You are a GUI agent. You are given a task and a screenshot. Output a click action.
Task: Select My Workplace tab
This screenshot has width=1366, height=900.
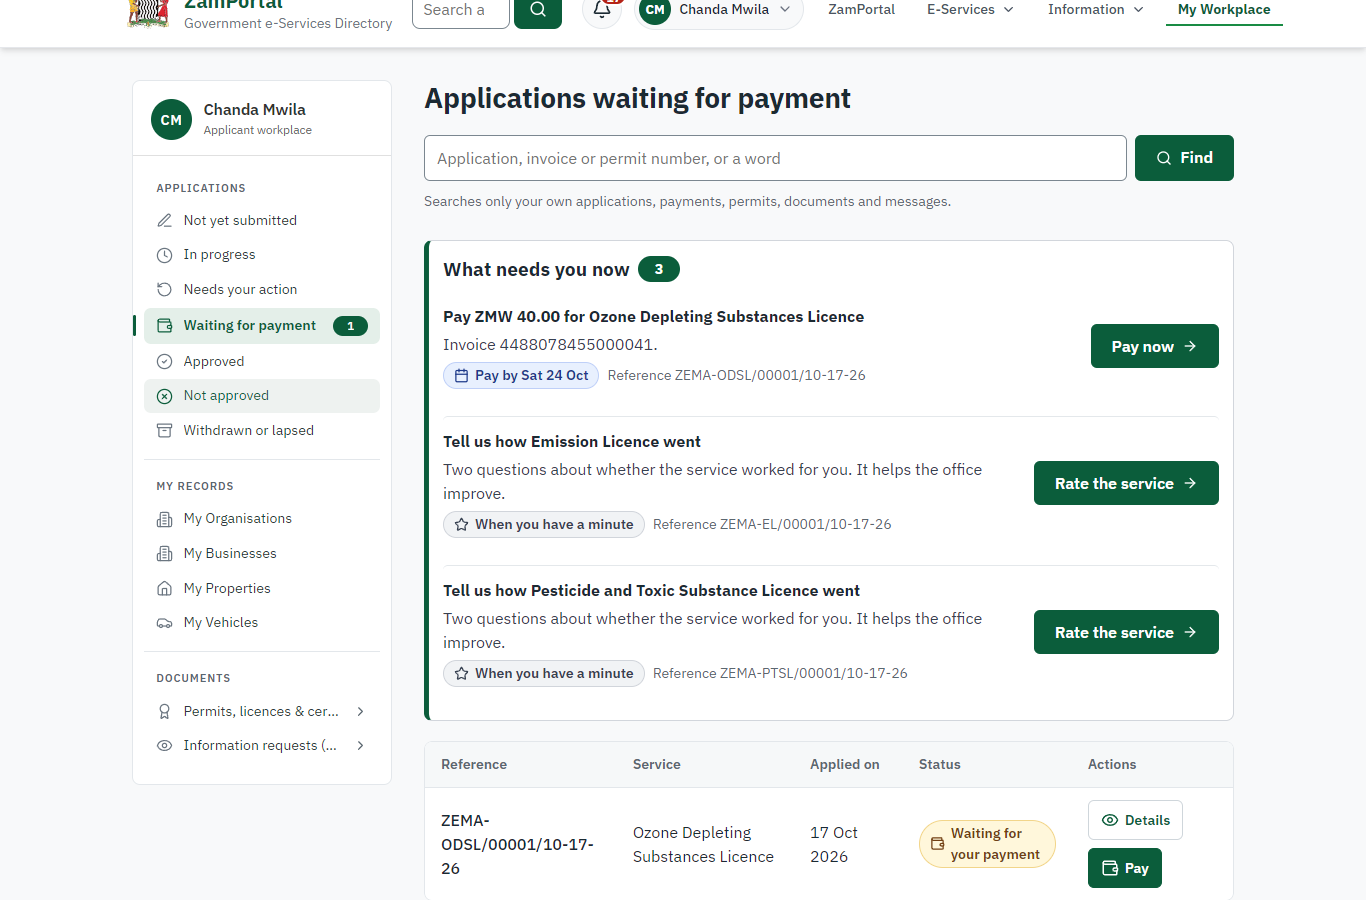point(1224,10)
